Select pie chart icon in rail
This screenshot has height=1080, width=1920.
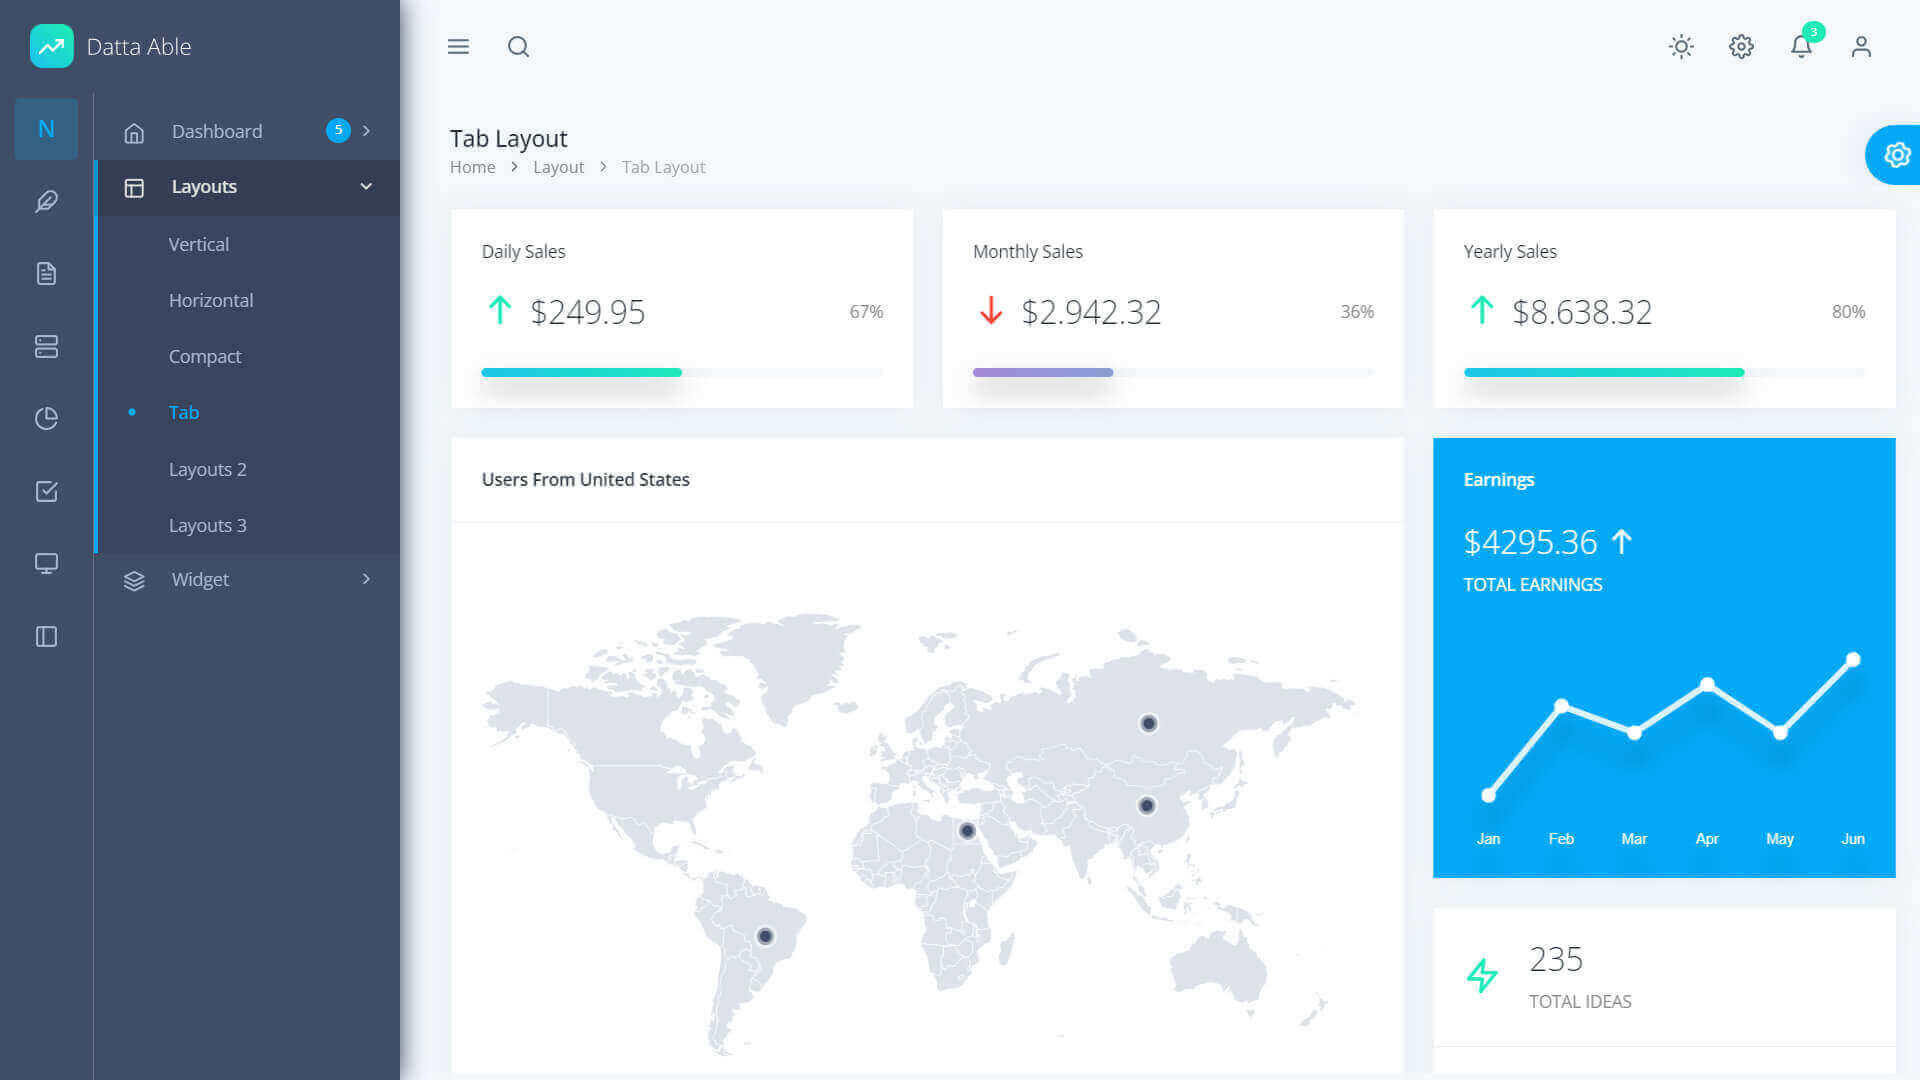(46, 418)
